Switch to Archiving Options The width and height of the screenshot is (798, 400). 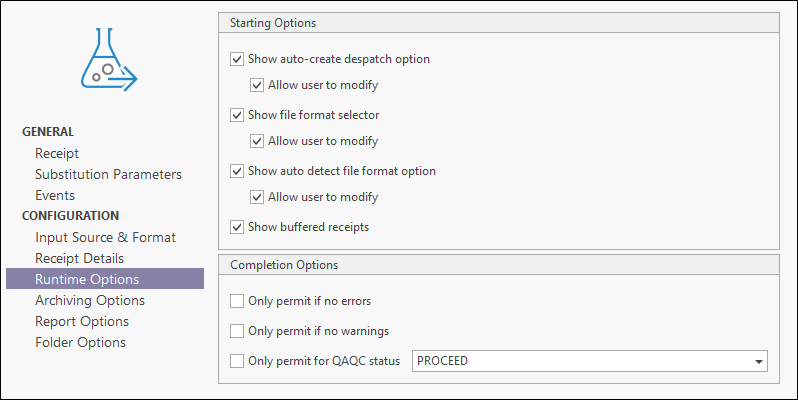tap(90, 300)
